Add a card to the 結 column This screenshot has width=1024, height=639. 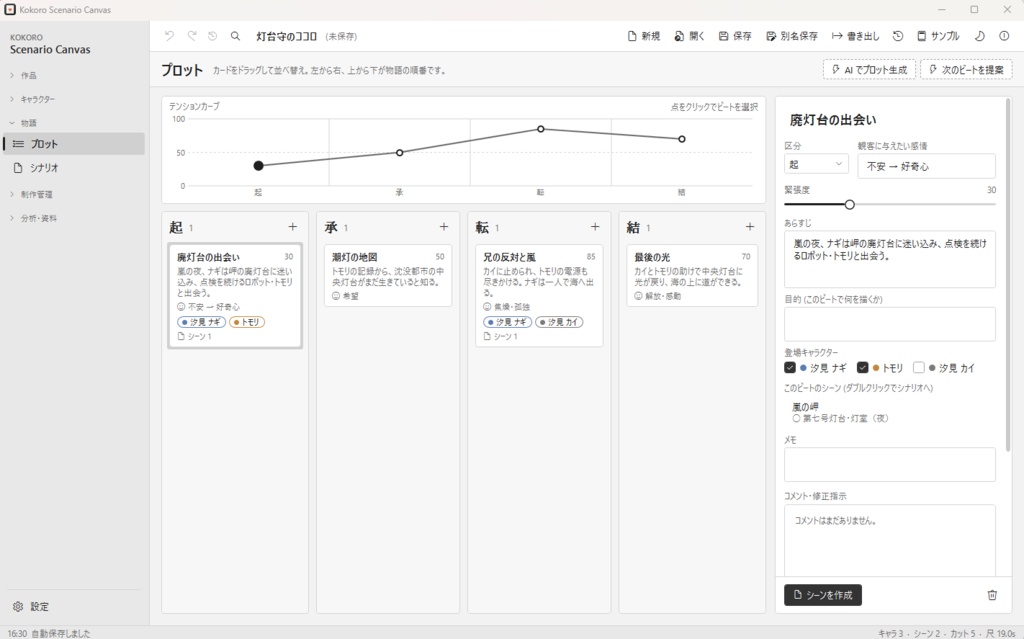[x=750, y=227]
